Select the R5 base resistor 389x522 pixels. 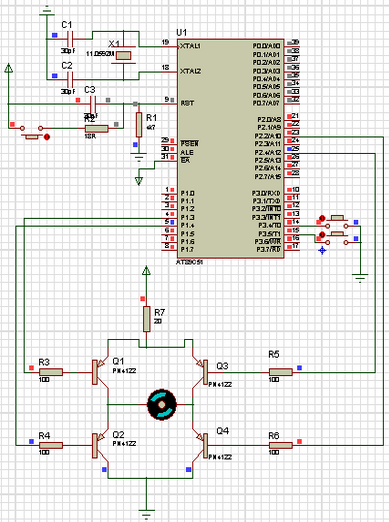[x=281, y=372]
